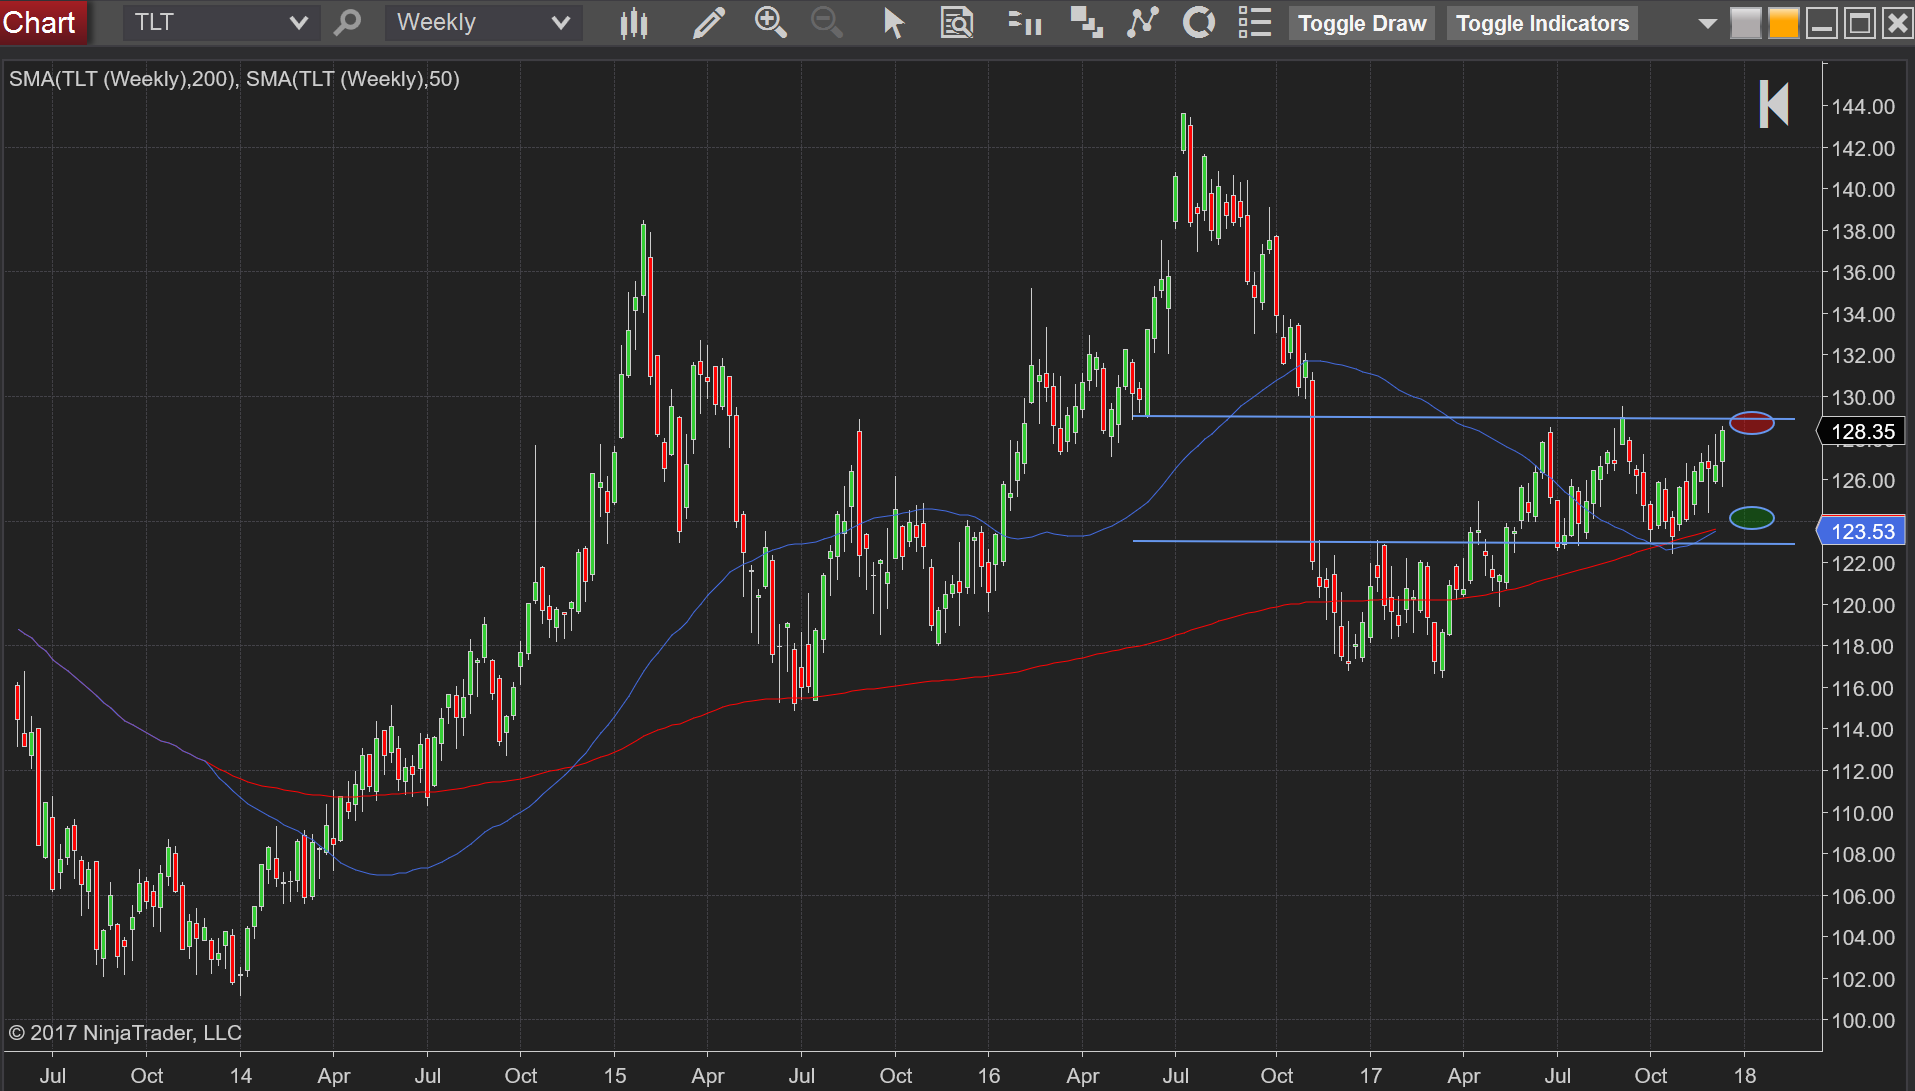The height and width of the screenshot is (1091, 1915).
Task: Click the 100.00 price axis label
Action: point(1863,1021)
